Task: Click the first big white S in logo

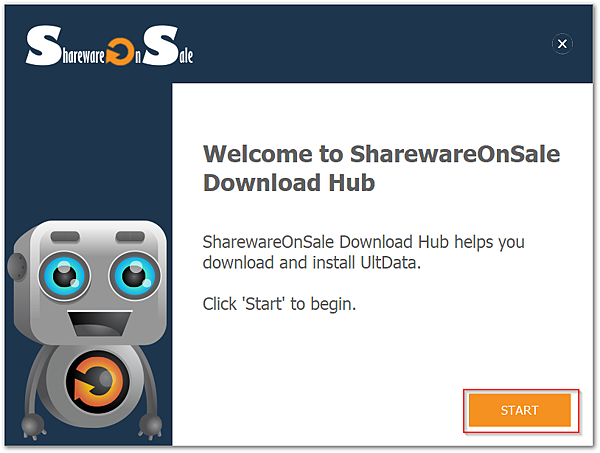Action: 44,45
